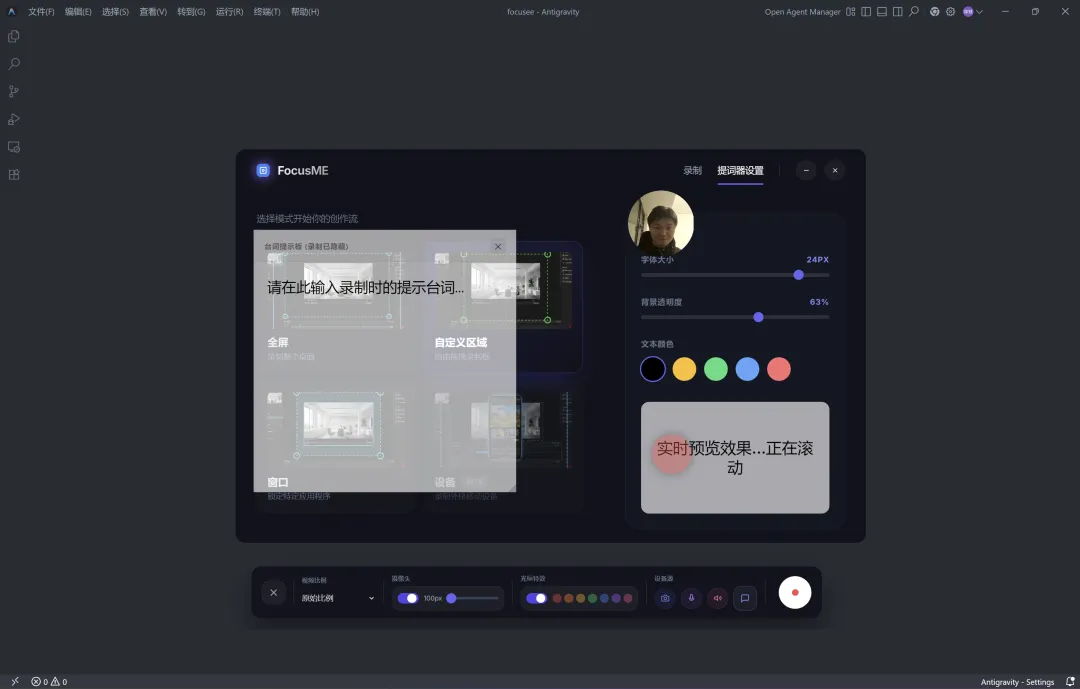
Task: Click the round webcam preview
Action: pos(661,223)
